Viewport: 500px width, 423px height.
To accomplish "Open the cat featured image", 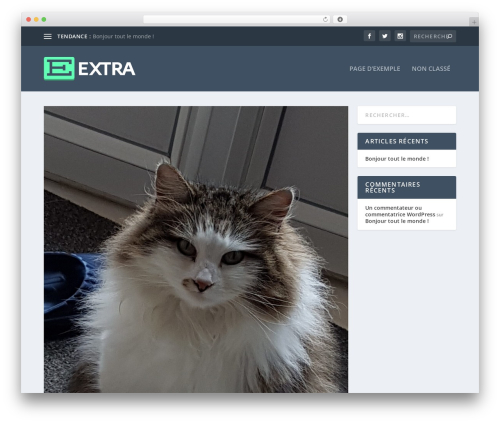I will [x=196, y=249].
